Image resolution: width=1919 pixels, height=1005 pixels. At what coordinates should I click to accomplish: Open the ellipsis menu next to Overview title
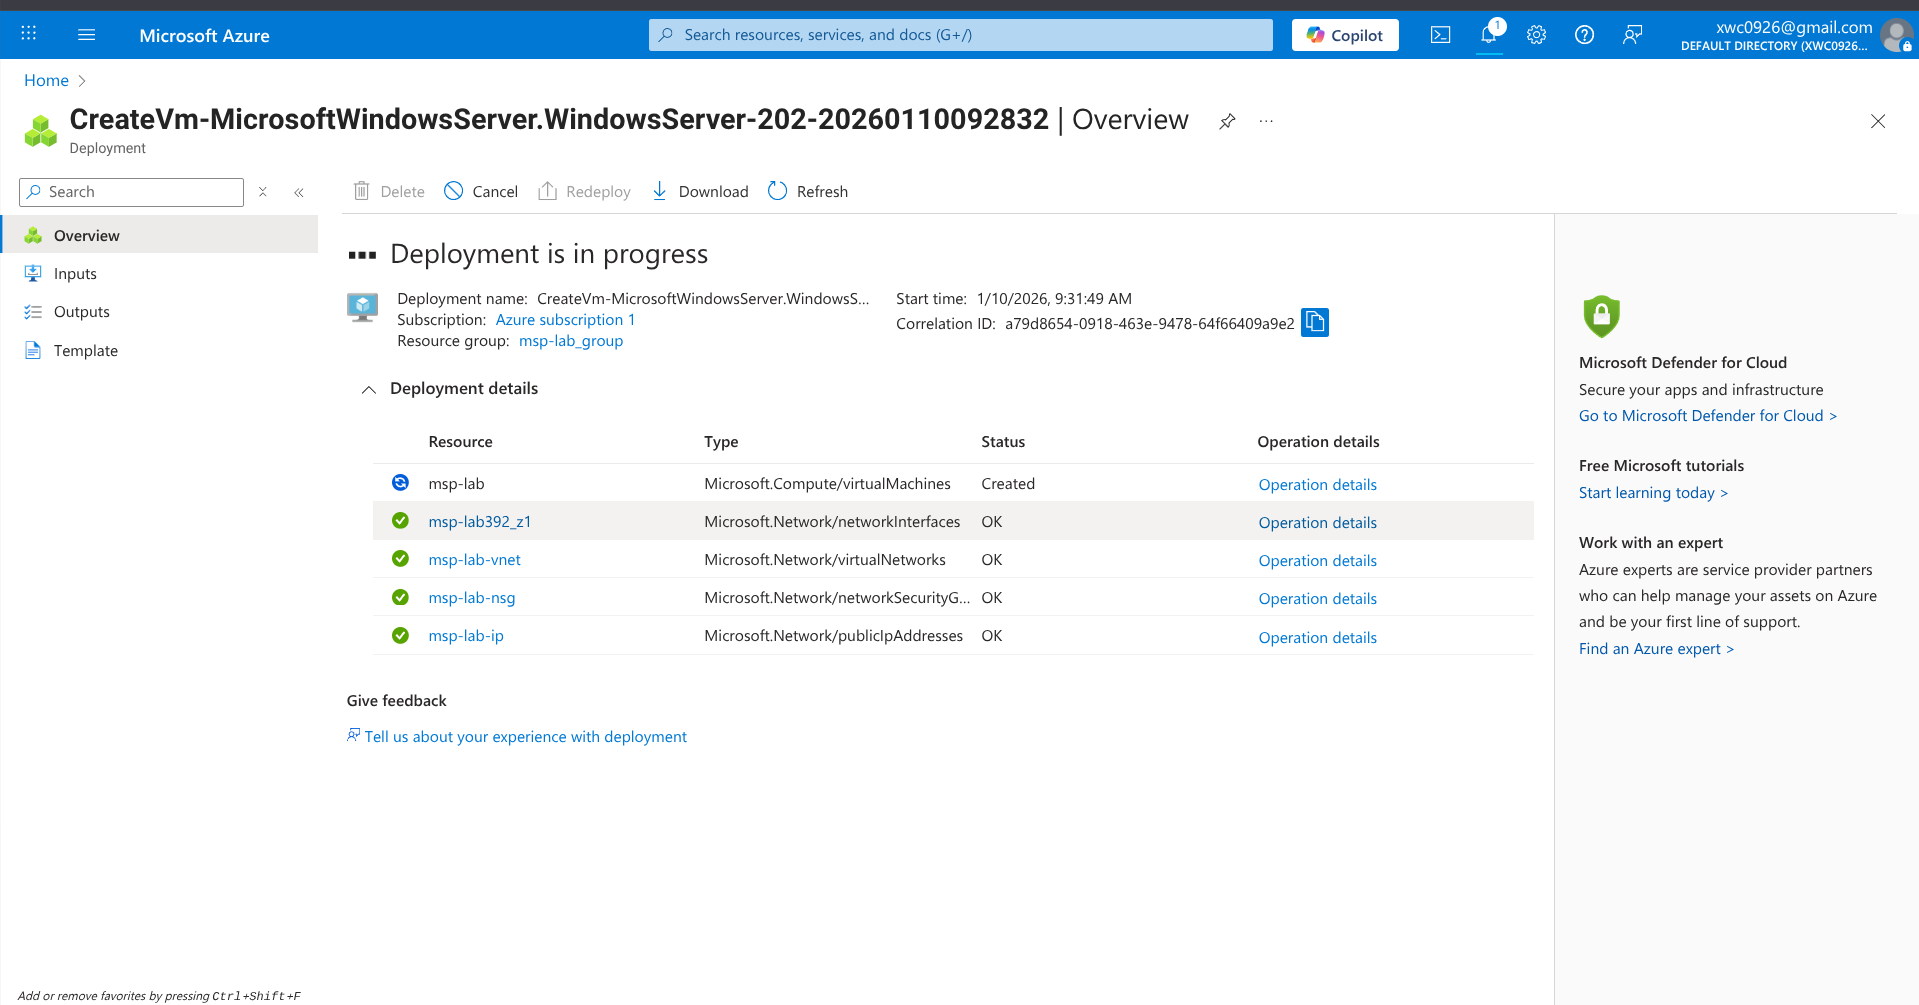(x=1265, y=121)
